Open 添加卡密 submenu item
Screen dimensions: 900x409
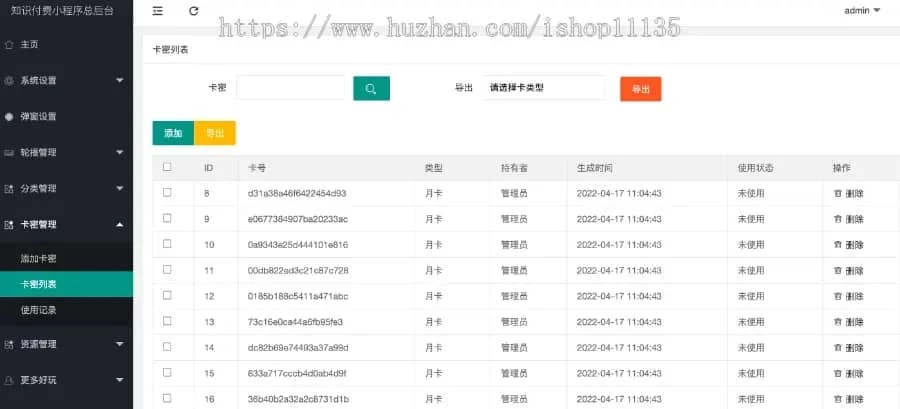(x=39, y=259)
